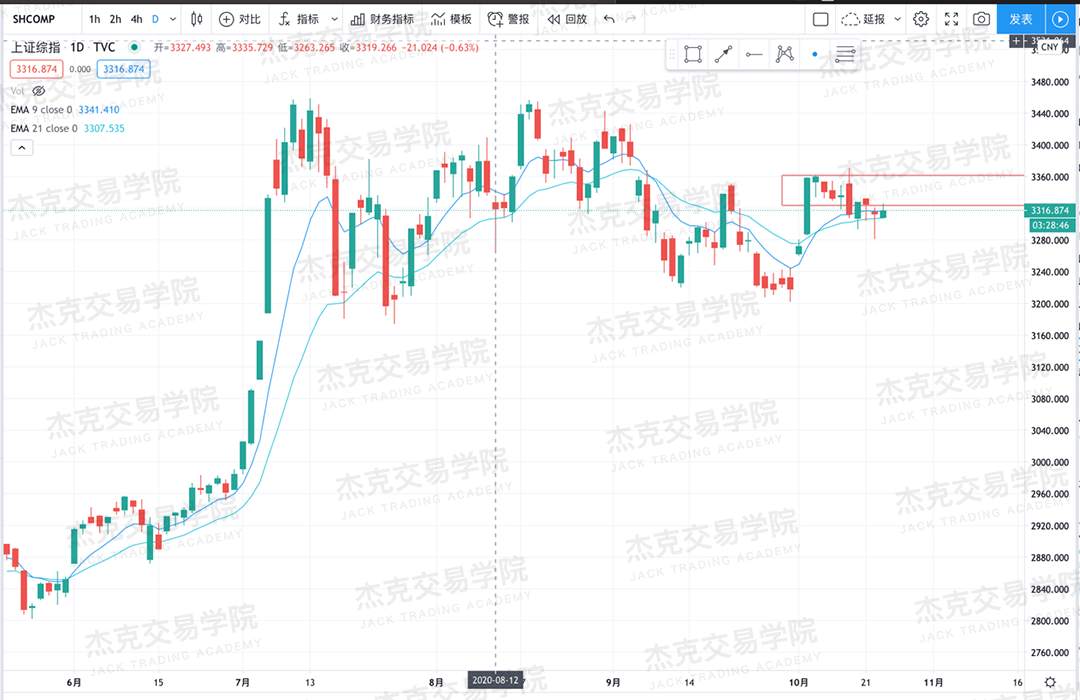Click the 2020-08-12 date label on time axis

point(495,680)
